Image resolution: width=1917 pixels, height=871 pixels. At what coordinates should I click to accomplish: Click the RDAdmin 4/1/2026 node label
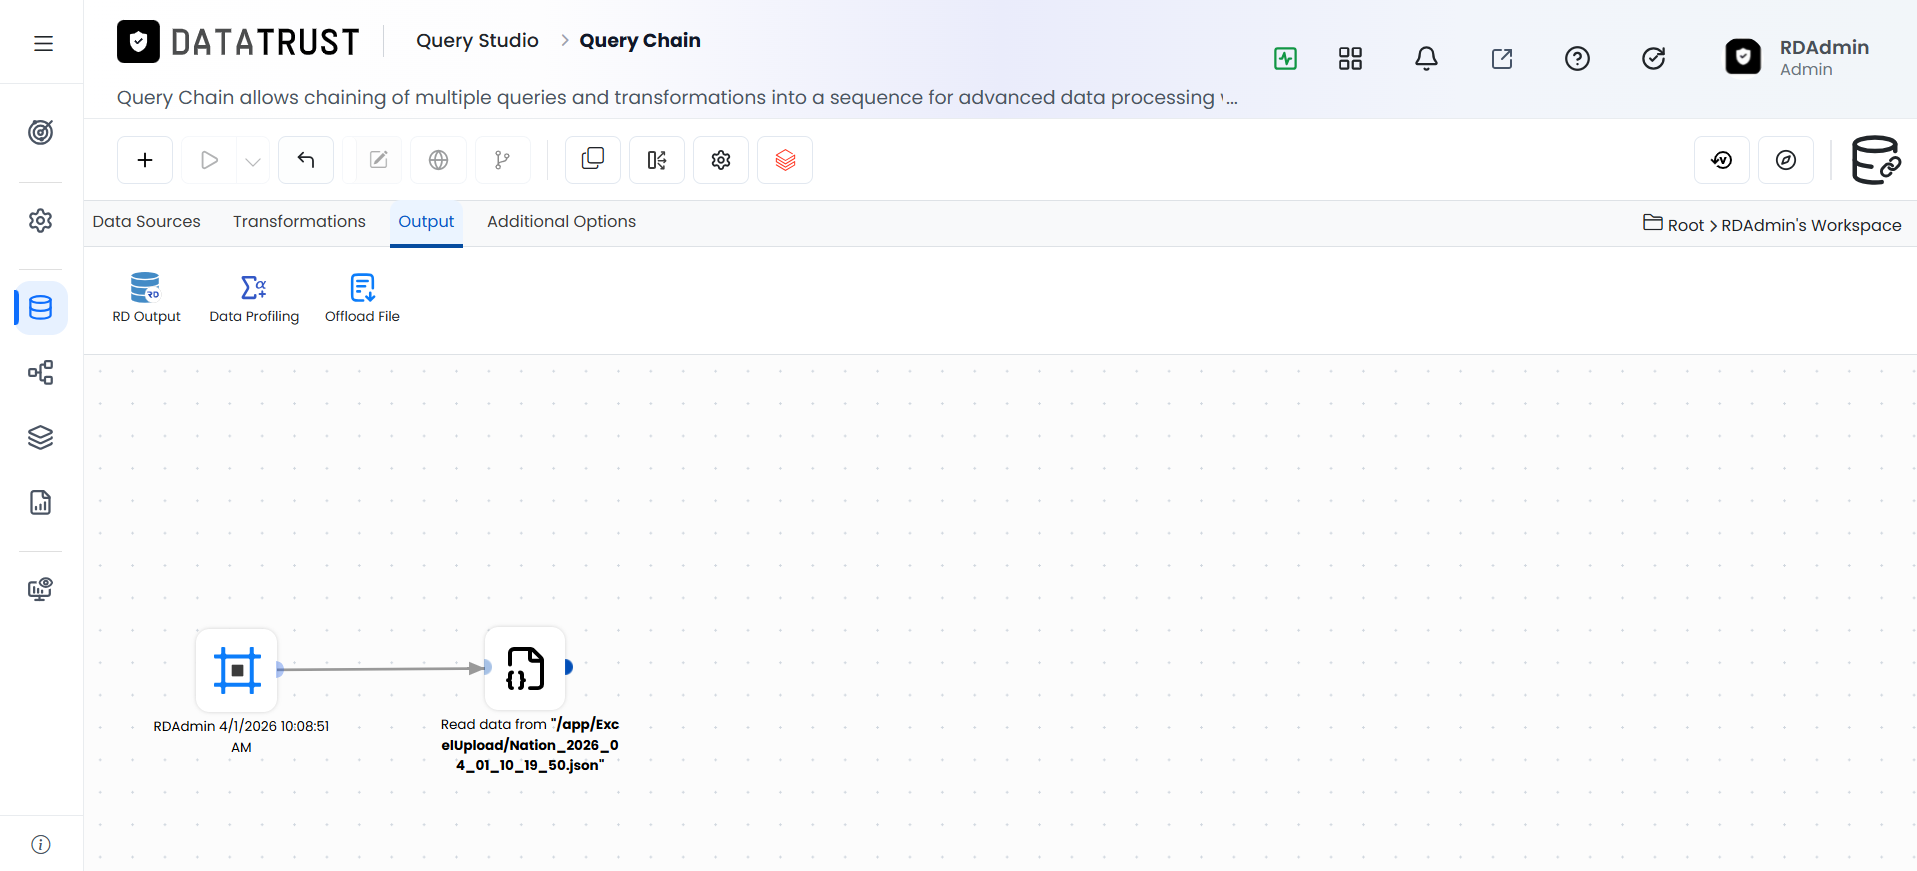coord(241,737)
